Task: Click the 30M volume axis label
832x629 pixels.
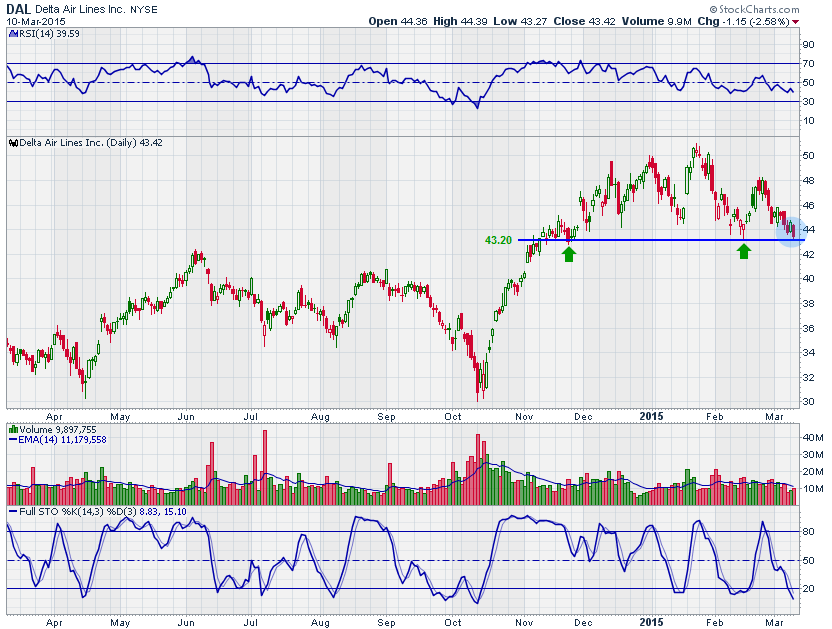Action: pos(813,454)
